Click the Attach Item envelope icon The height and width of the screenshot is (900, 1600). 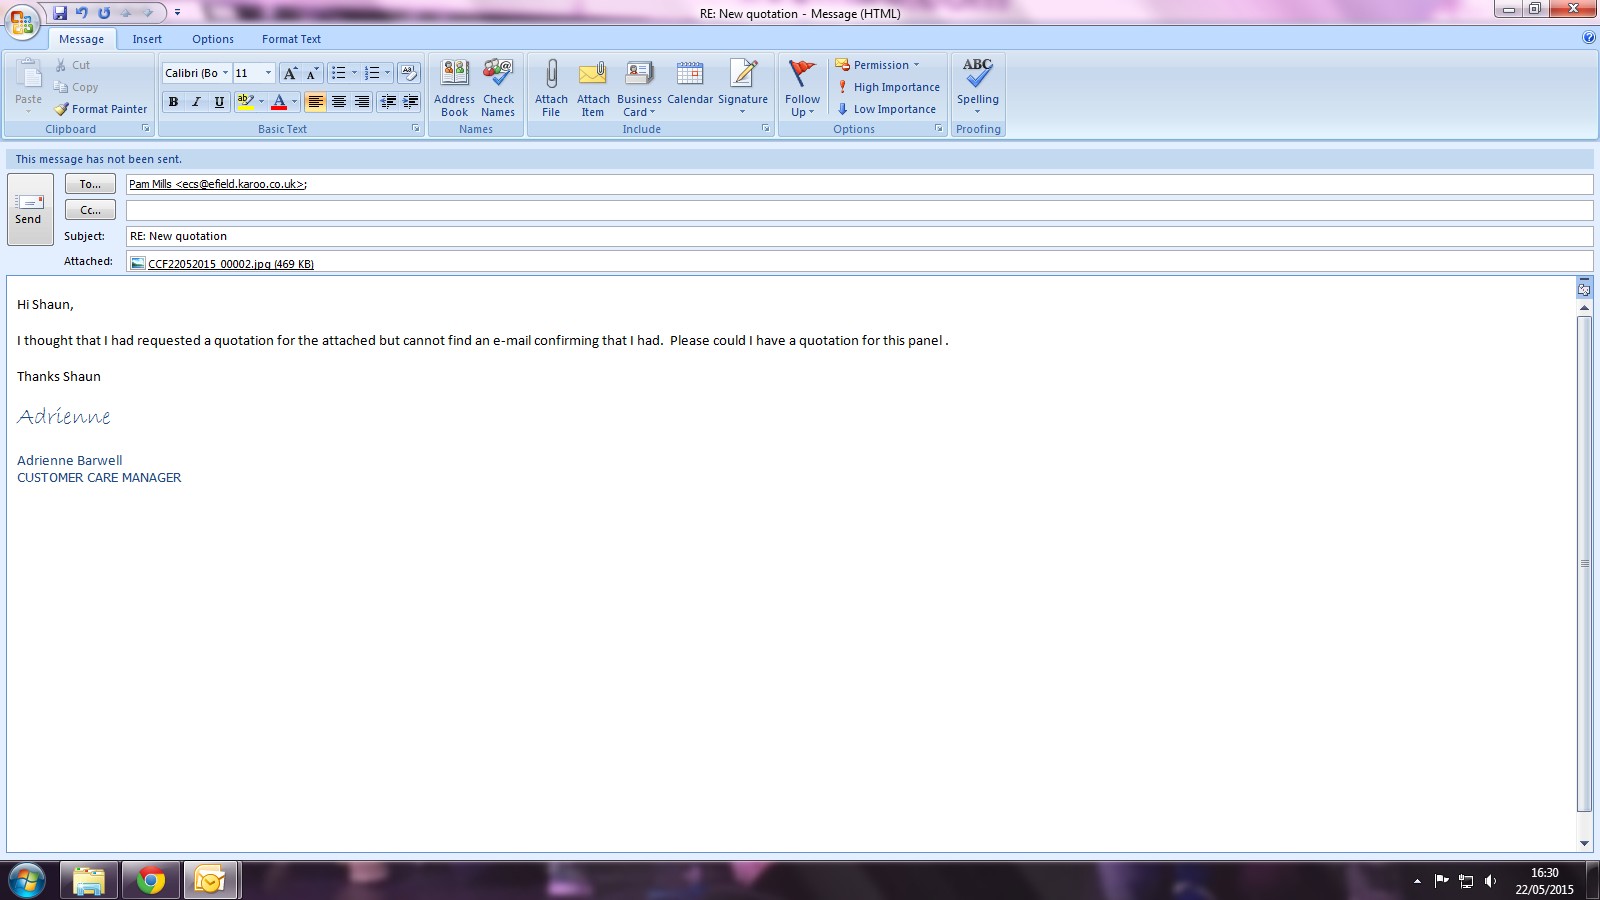point(593,75)
